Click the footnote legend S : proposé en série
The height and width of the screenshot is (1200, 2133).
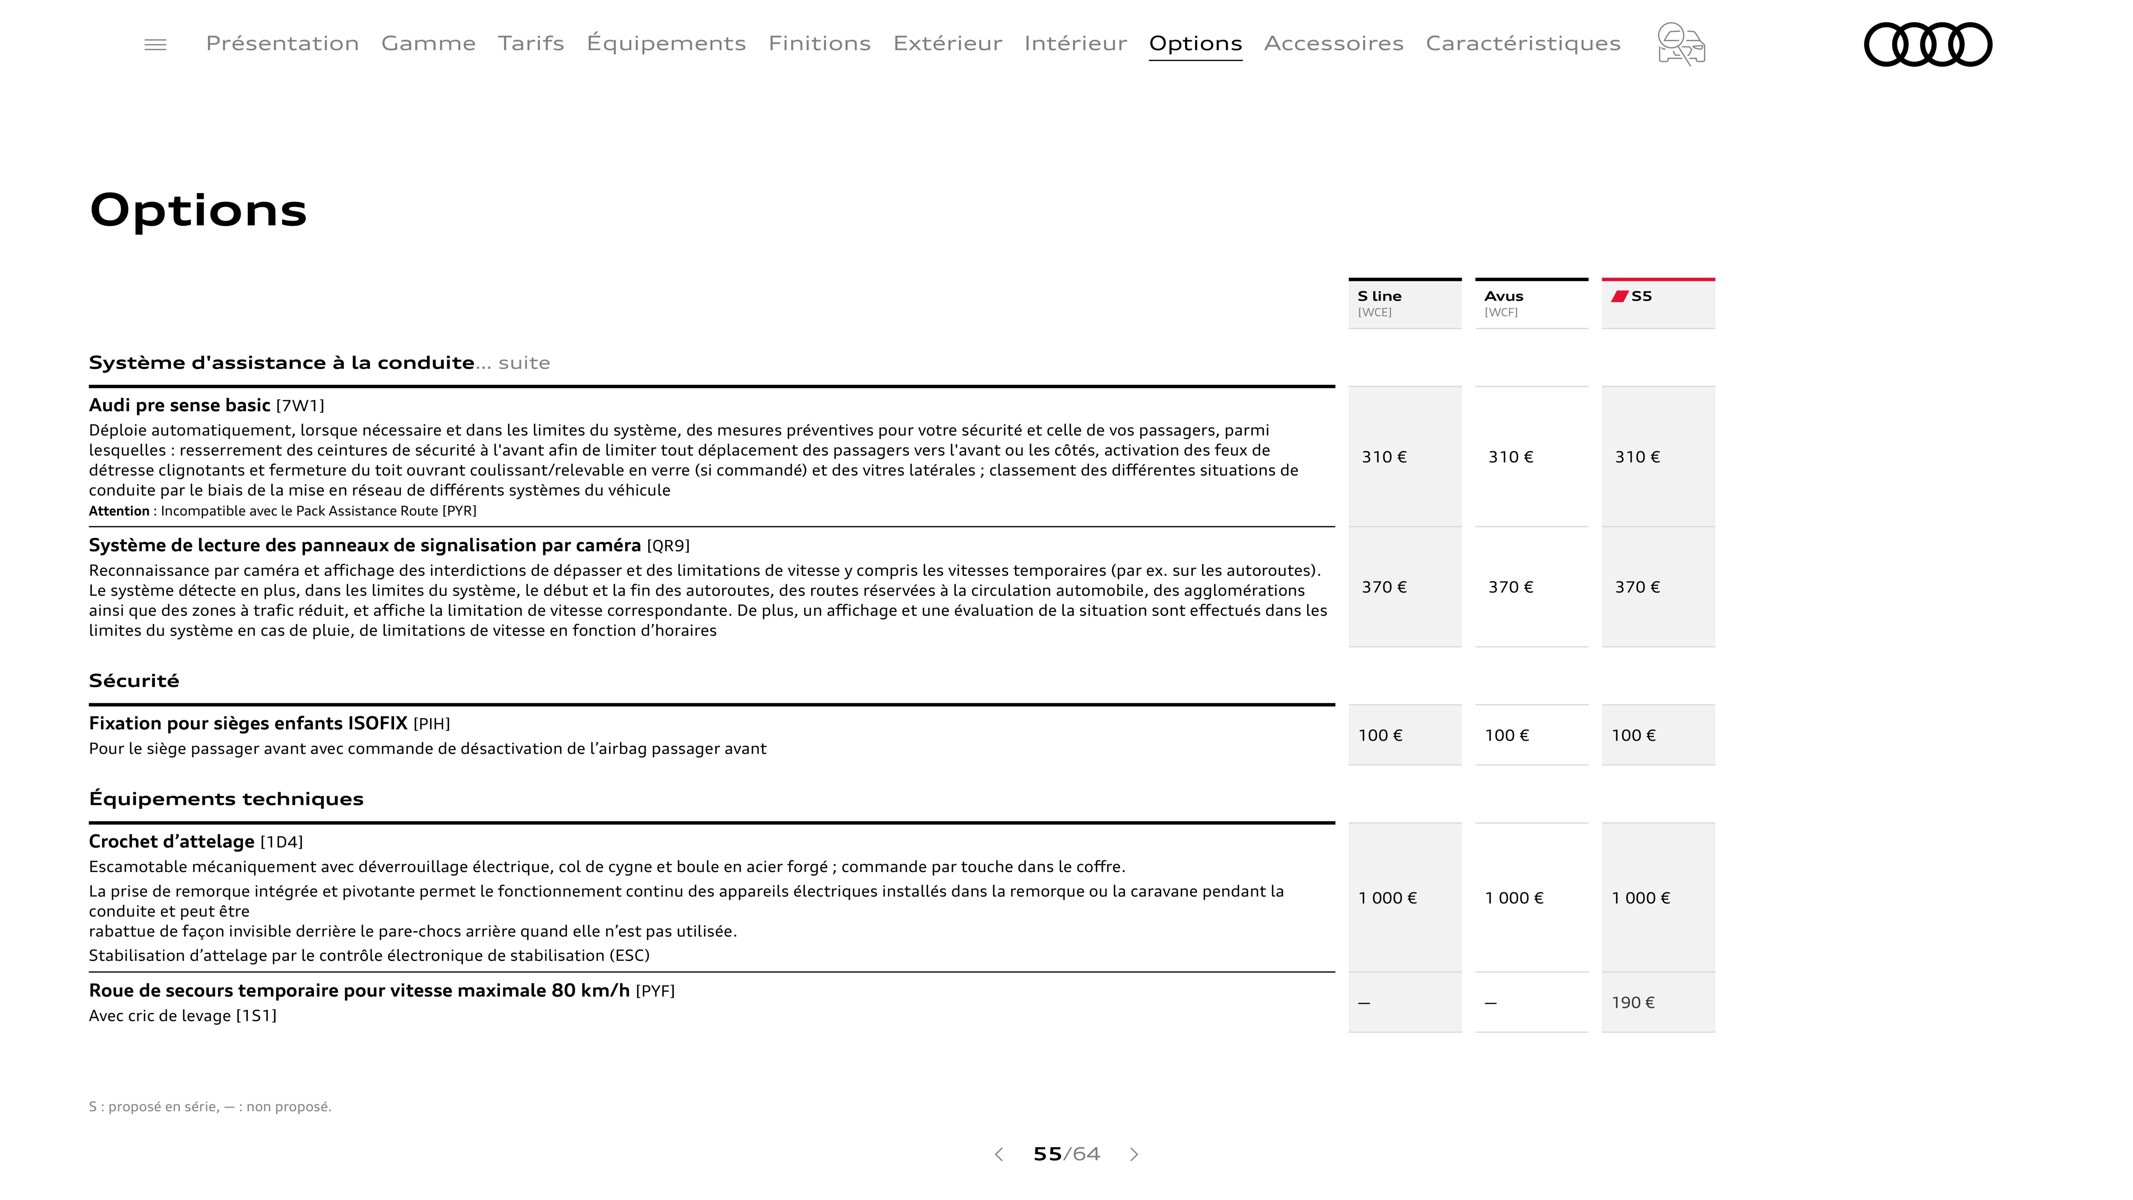click(210, 1106)
